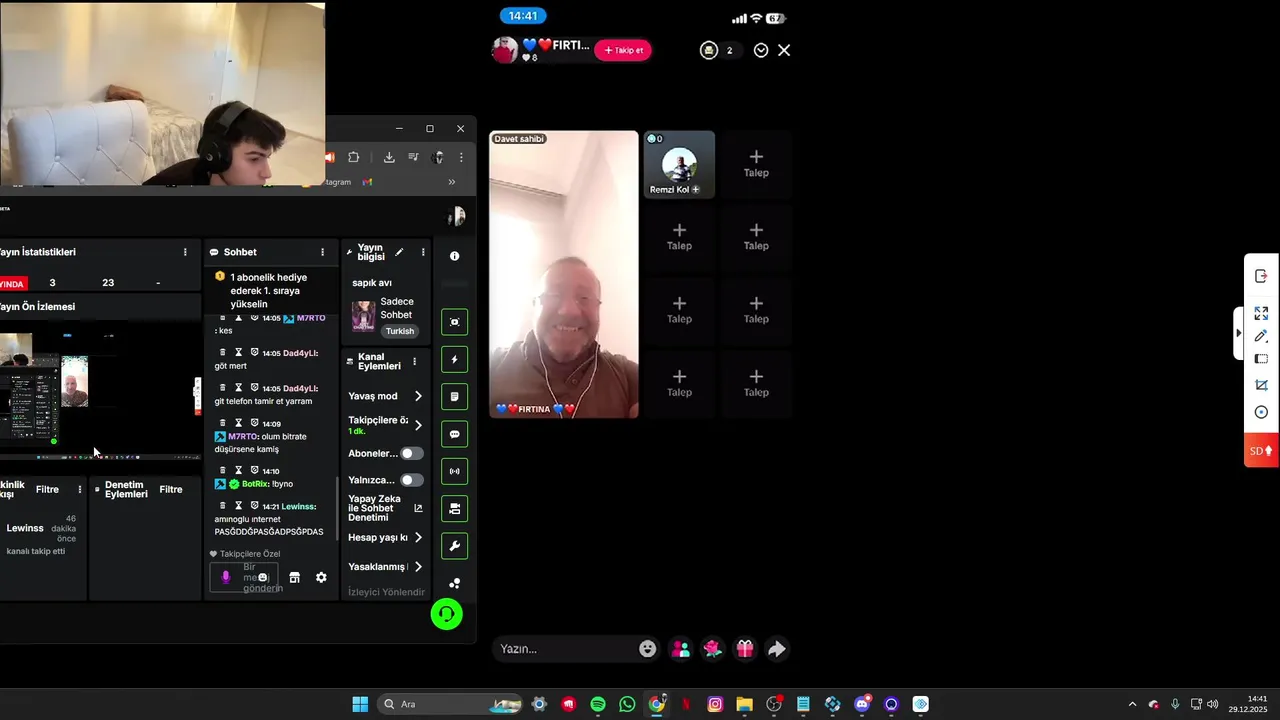Click the shop icon beside chat input

click(x=294, y=577)
